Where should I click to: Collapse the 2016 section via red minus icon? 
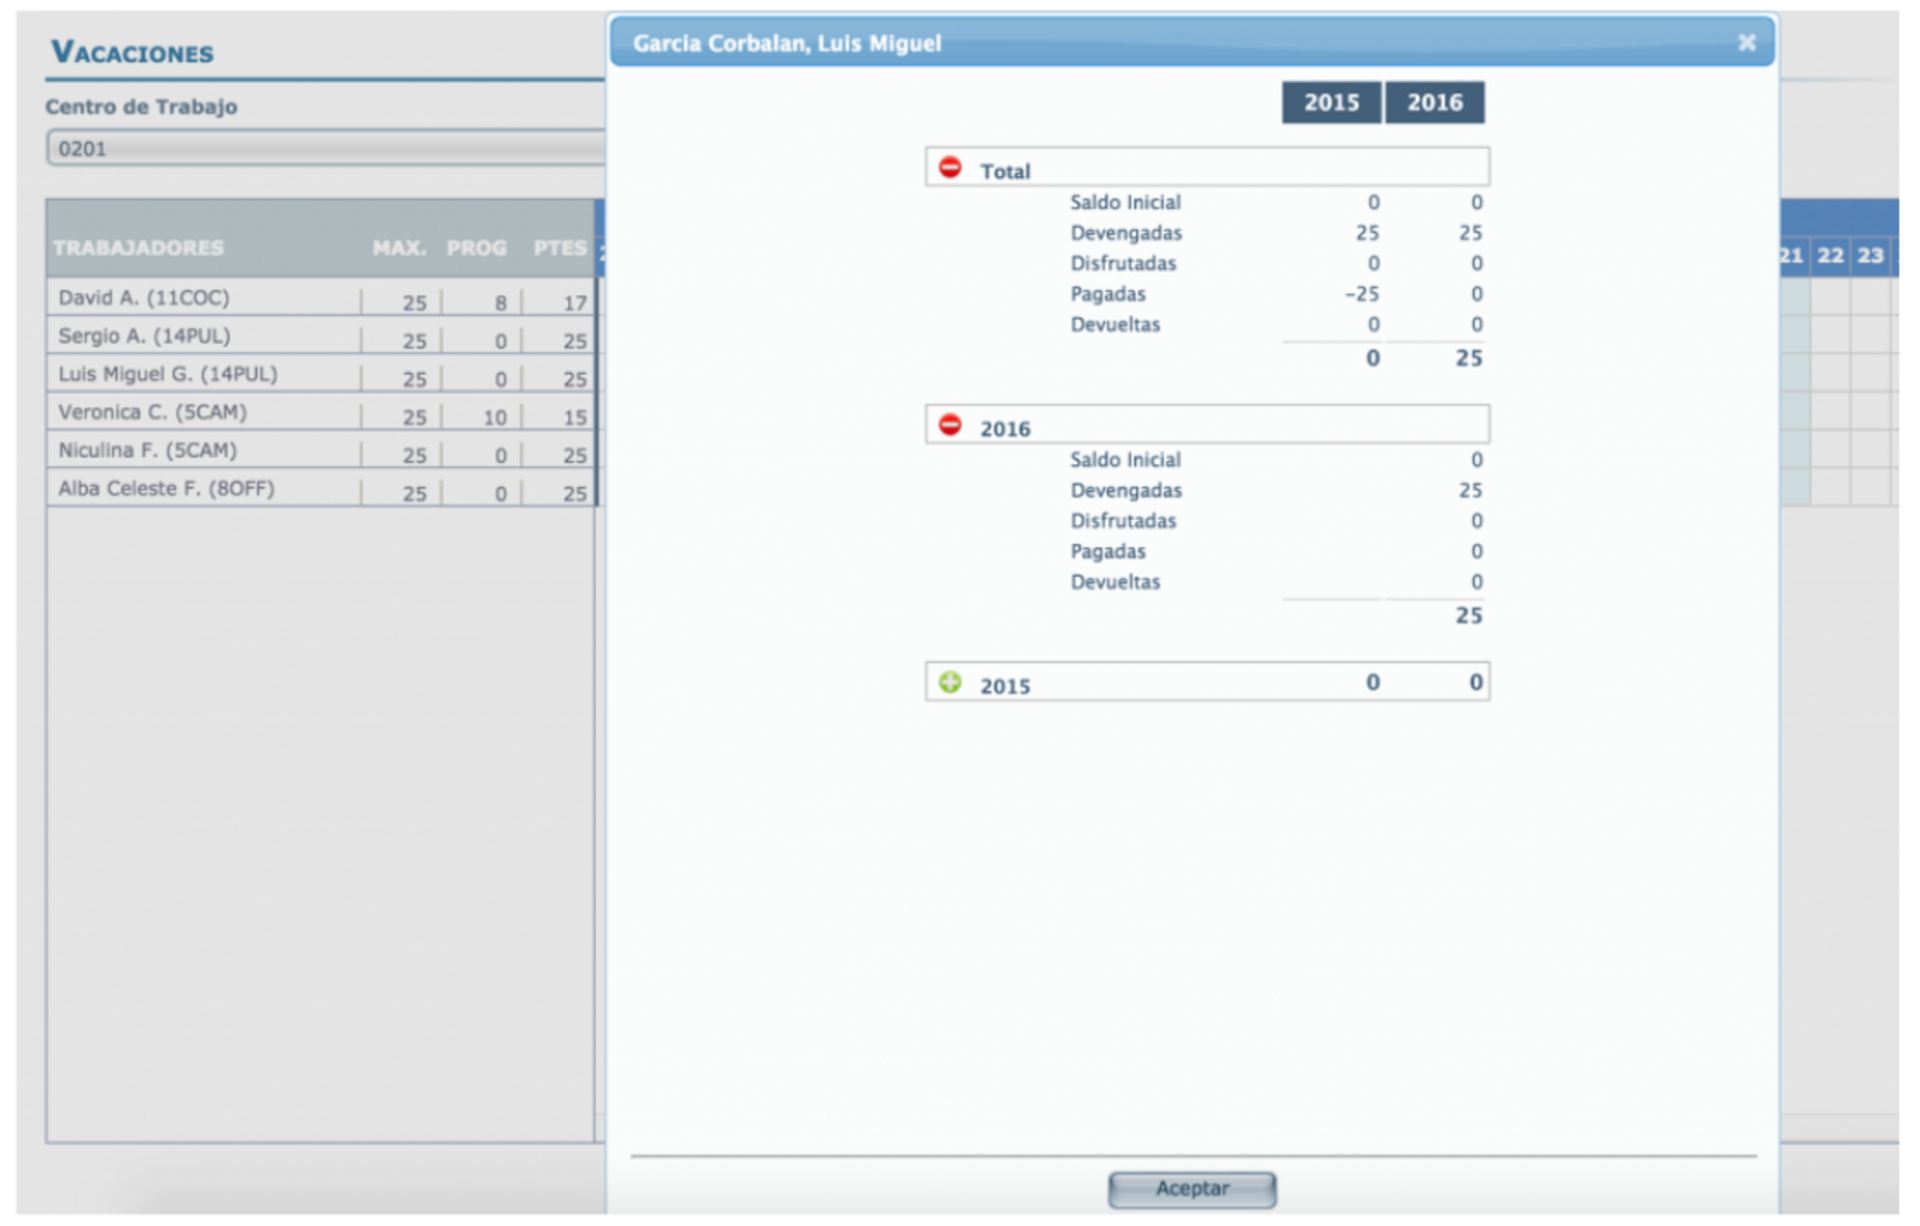[950, 425]
